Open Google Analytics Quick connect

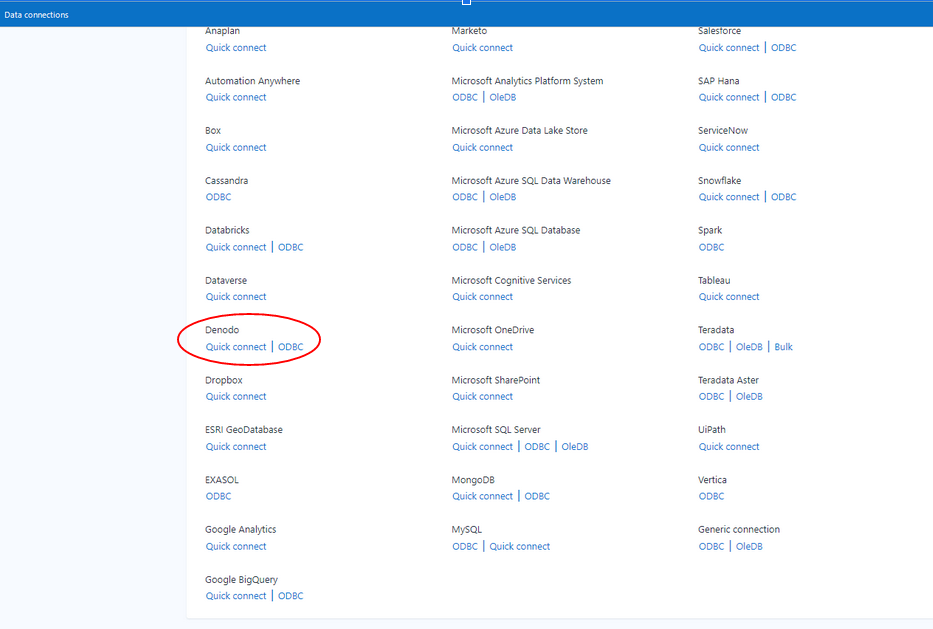pyautogui.click(x=236, y=546)
